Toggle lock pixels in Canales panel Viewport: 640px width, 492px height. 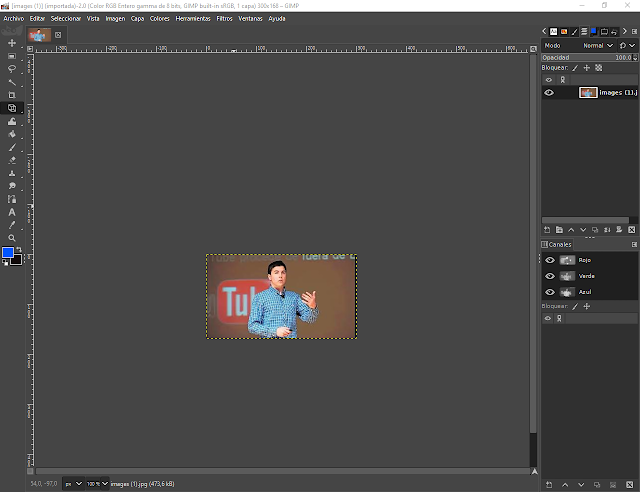click(575, 306)
